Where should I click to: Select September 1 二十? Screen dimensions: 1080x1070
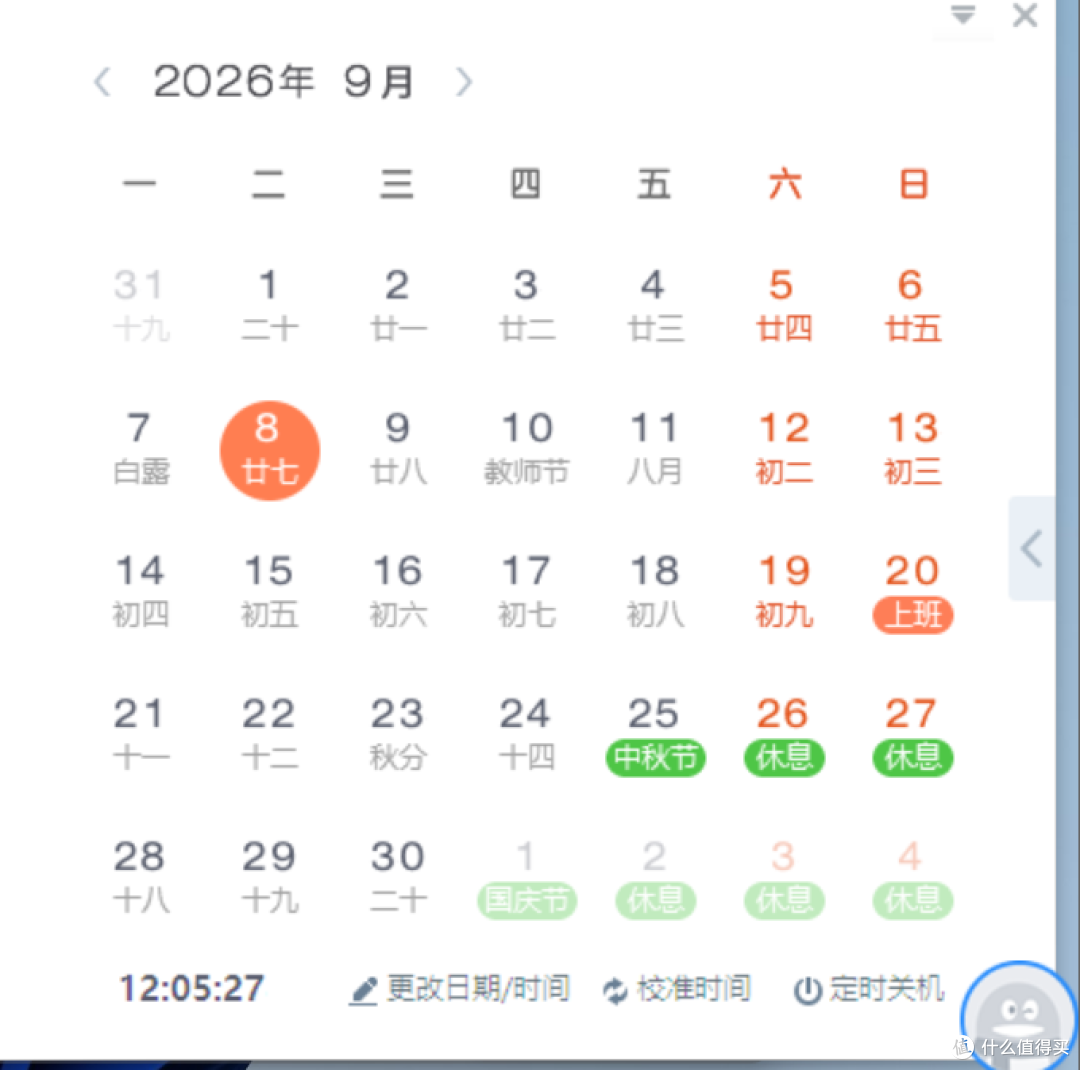(269, 305)
